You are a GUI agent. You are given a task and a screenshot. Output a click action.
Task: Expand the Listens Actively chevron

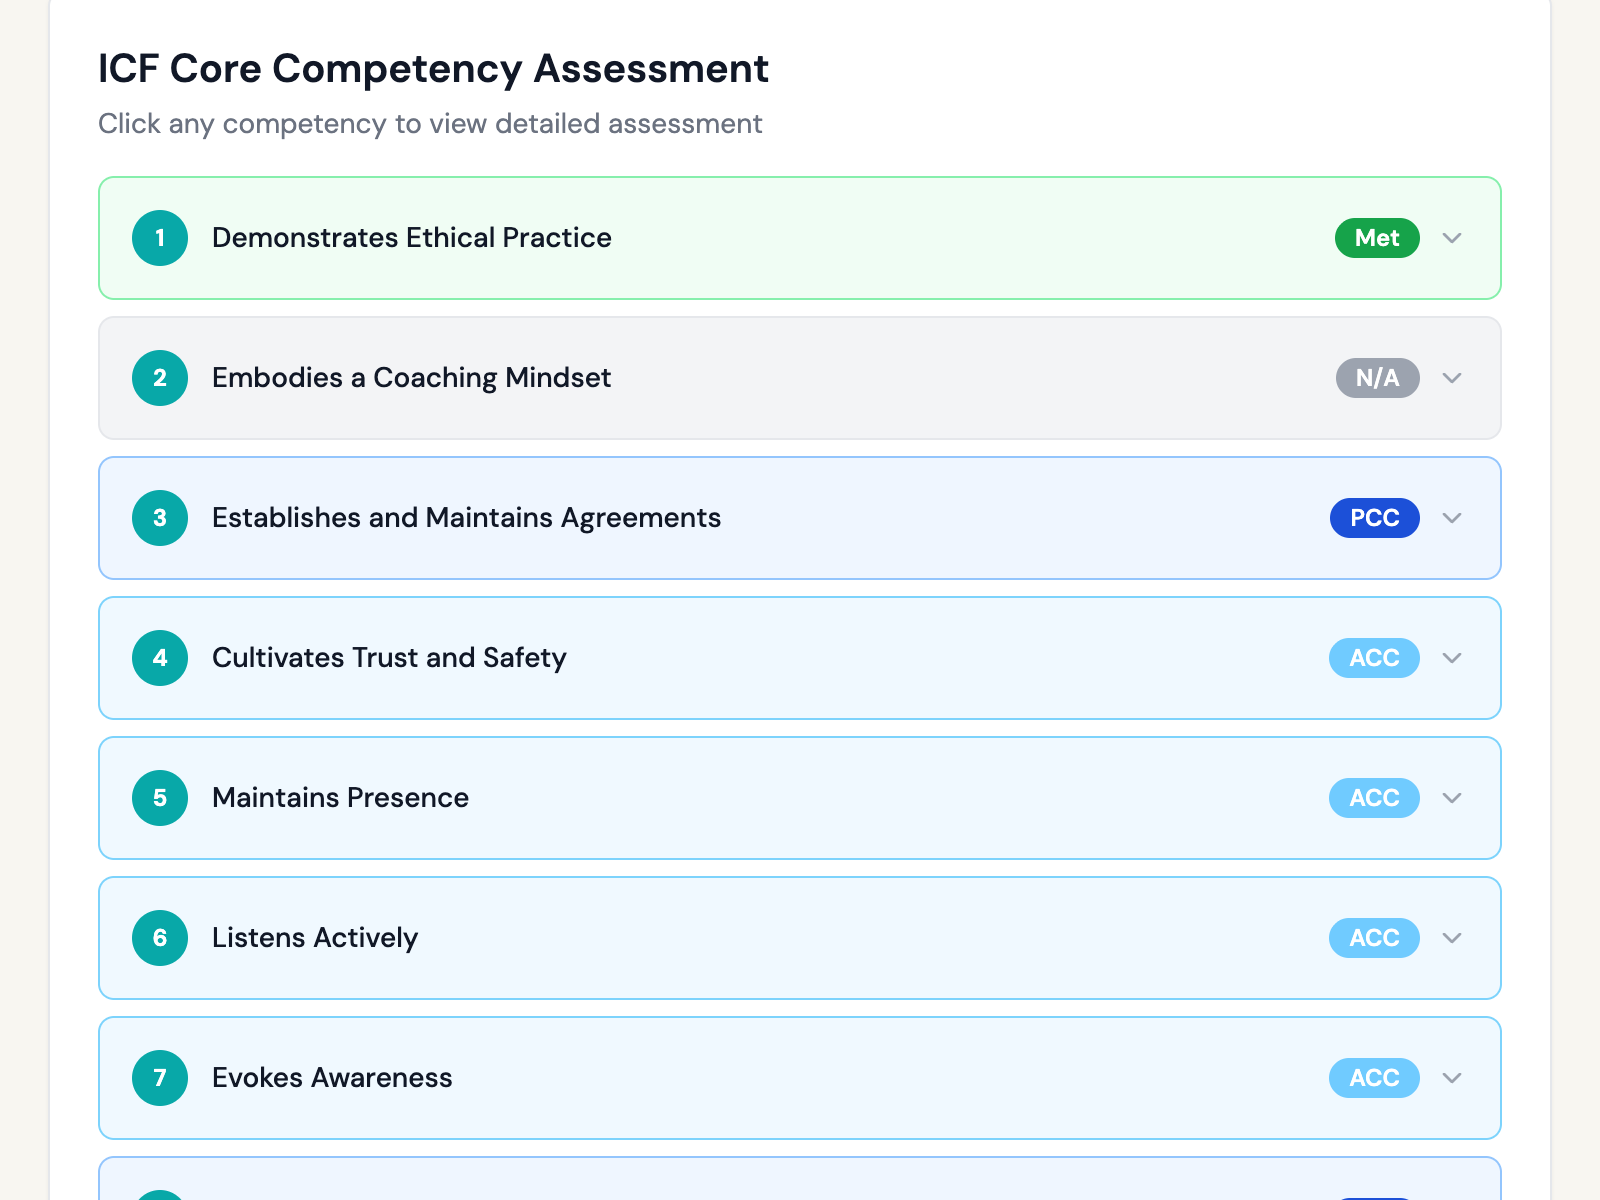tap(1452, 938)
